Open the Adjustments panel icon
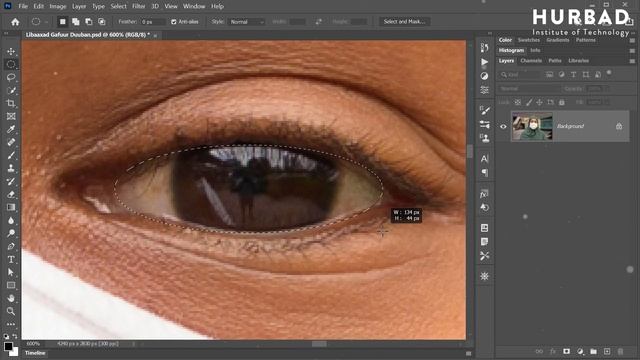Viewport: 640px width, 360px height. [484, 76]
